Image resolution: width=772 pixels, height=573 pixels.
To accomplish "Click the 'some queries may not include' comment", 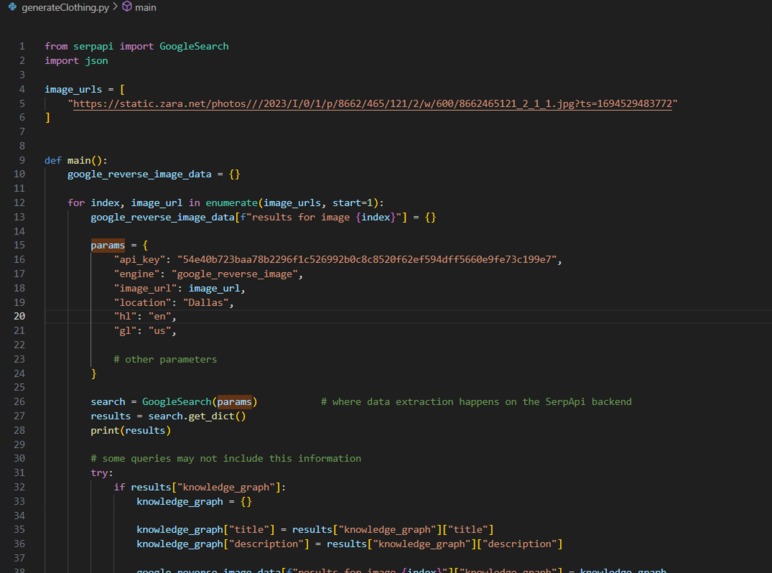I will tap(226, 458).
